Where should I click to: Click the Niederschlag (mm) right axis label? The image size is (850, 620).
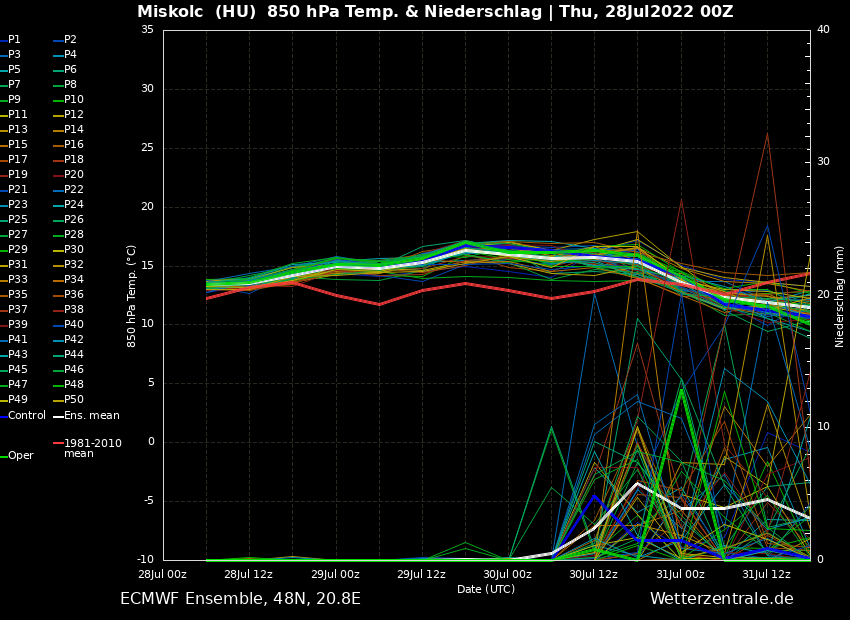pyautogui.click(x=840, y=296)
